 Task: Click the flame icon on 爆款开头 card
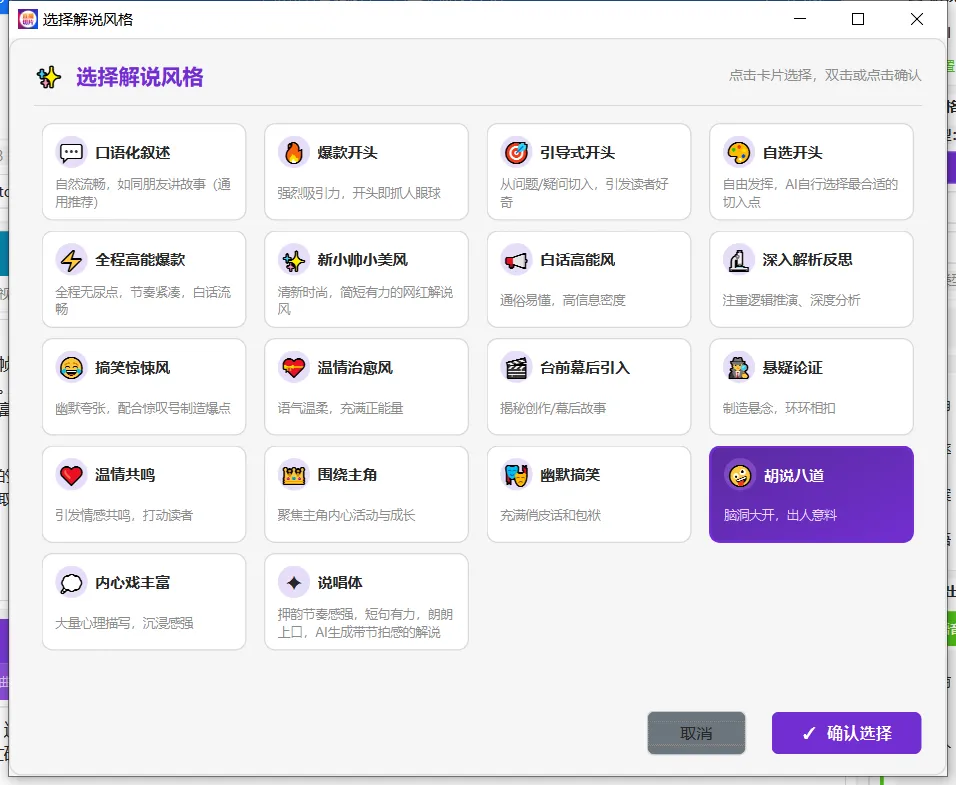point(293,152)
